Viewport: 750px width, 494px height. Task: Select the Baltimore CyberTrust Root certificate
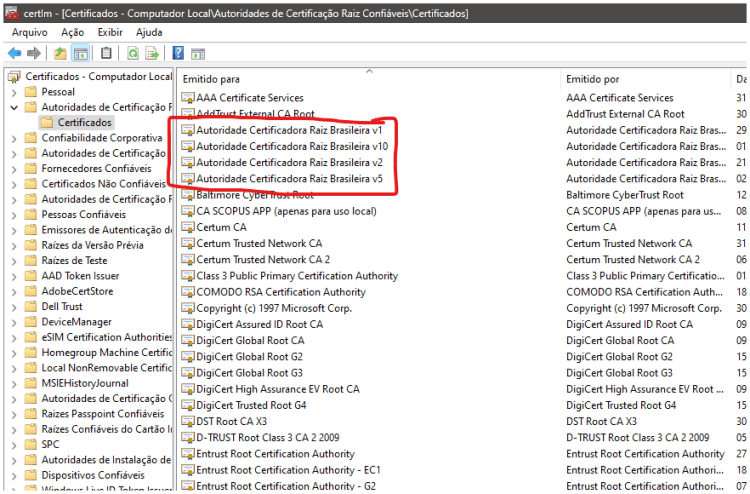[x=254, y=195]
